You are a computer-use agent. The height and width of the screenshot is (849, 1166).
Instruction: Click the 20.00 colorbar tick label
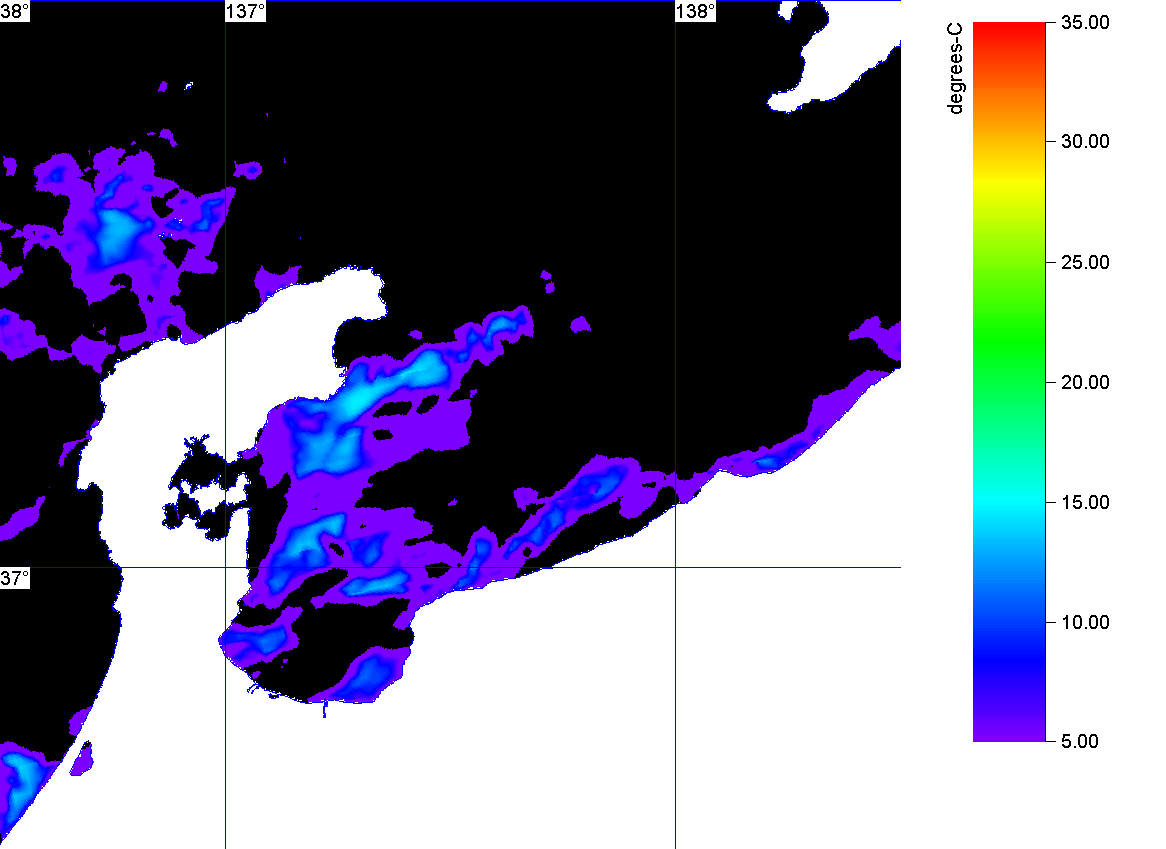click(1085, 382)
